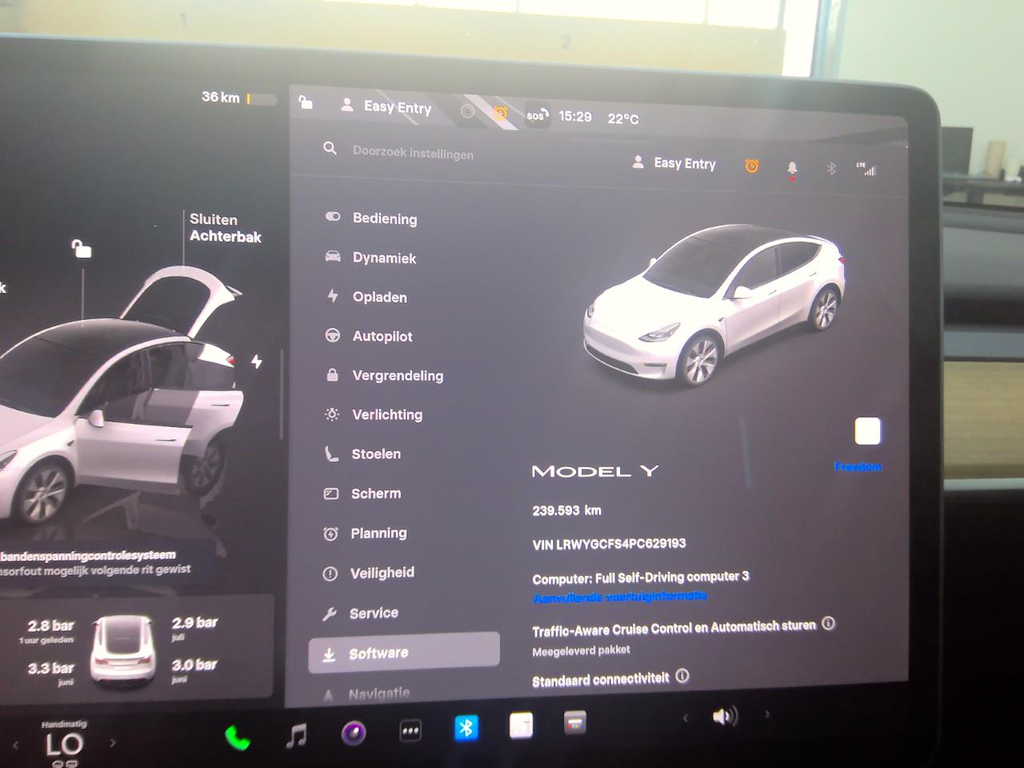Open the music note app in dock
1024x768 pixels.
296,736
